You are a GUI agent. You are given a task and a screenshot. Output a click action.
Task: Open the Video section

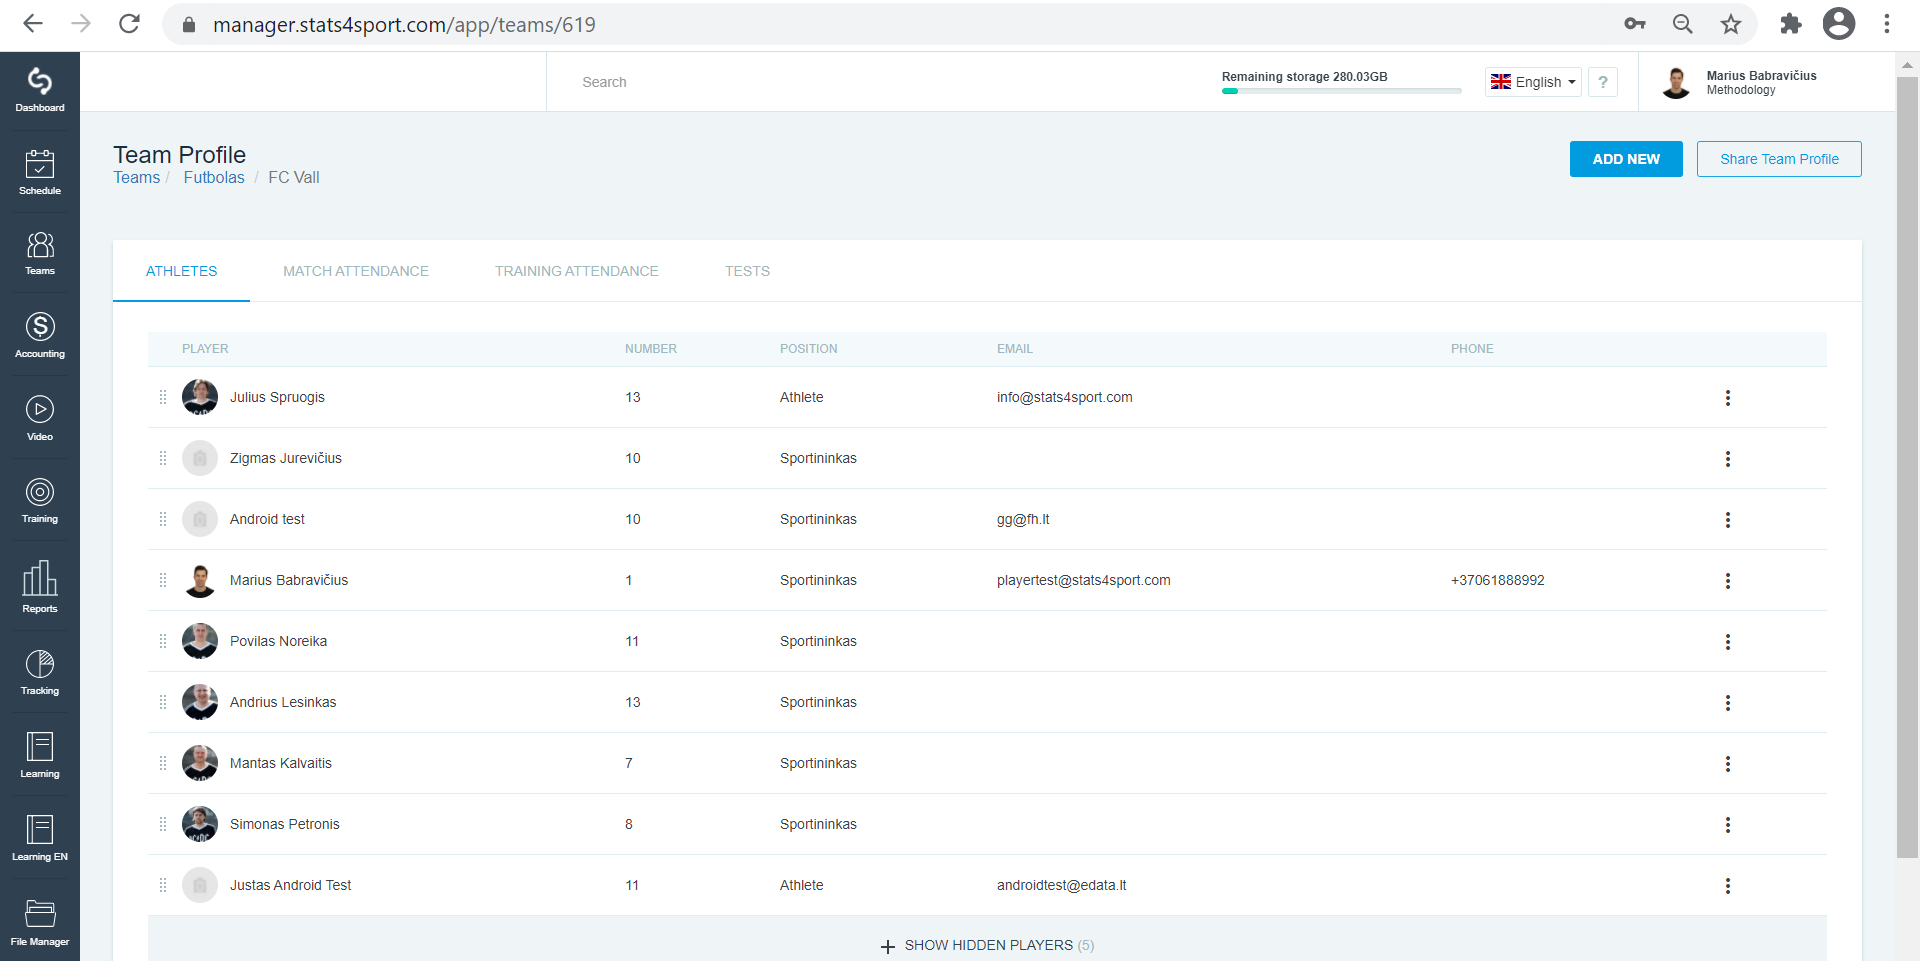point(40,418)
